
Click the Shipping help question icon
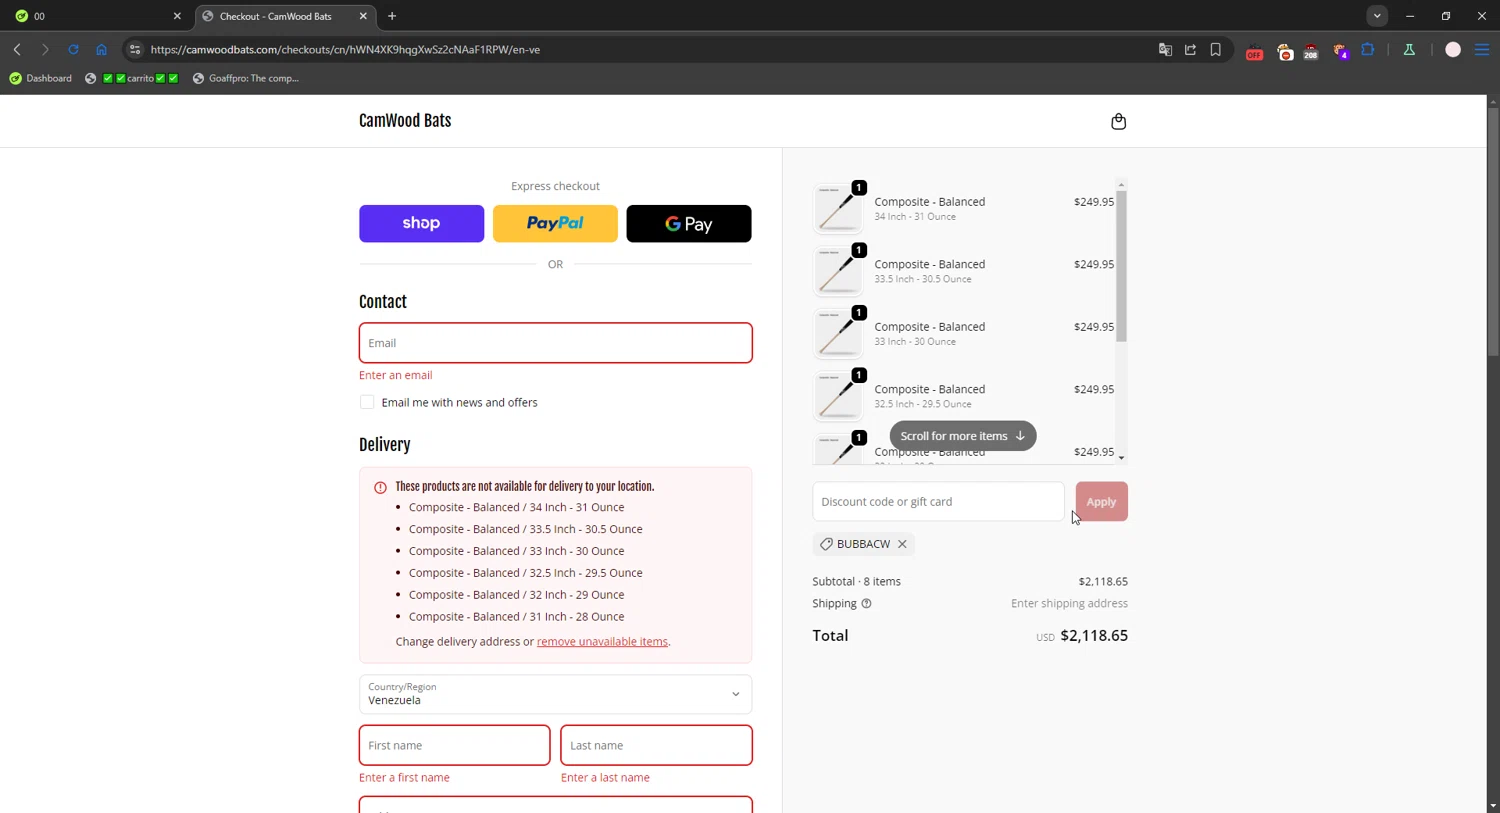click(x=866, y=603)
